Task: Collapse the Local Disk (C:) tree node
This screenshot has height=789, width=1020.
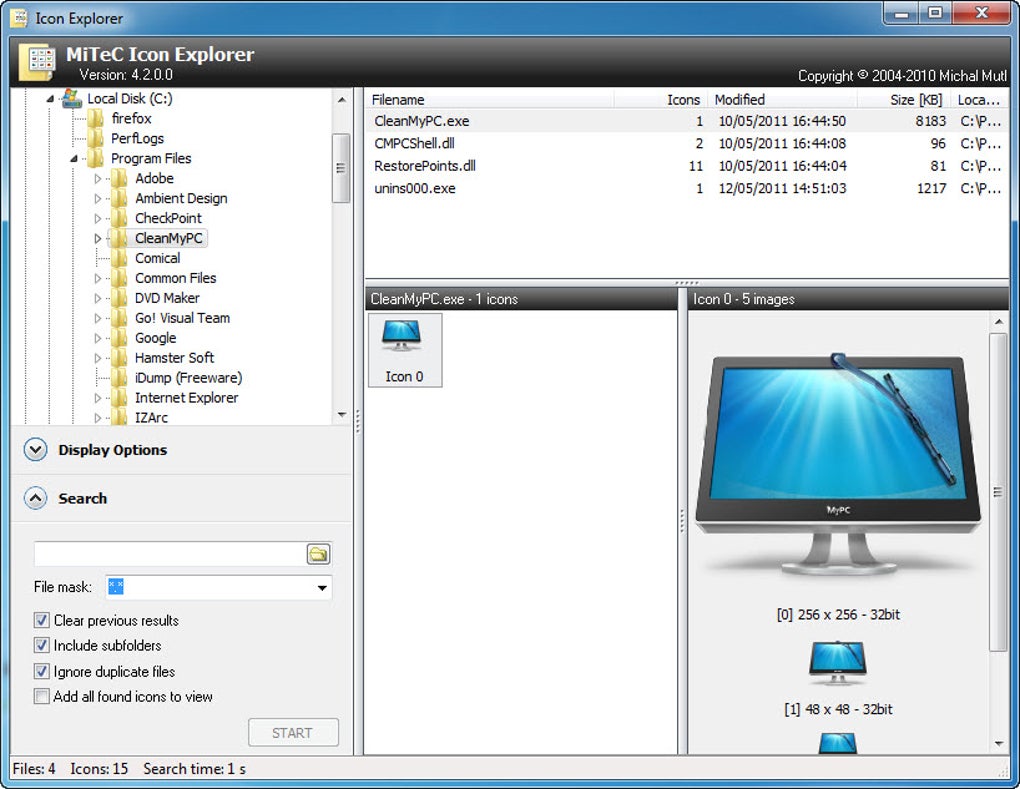Action: tap(50, 100)
